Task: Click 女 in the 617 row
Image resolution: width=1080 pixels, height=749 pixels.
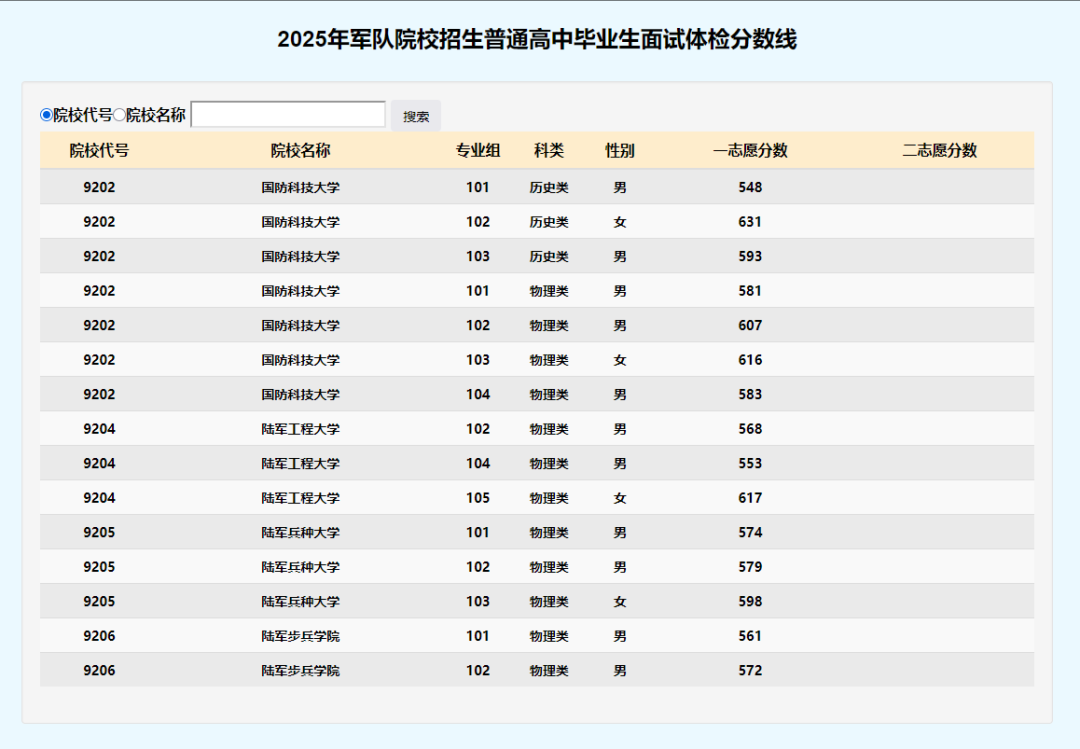Action: point(620,497)
